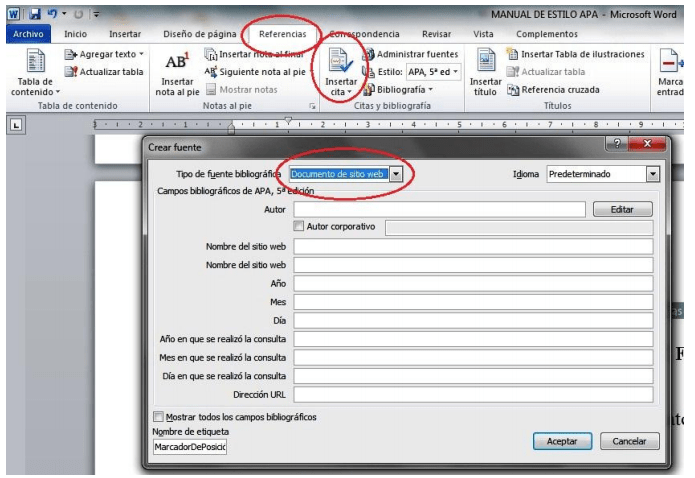This screenshot has width=695, height=478.
Task: Open the Tabla de contenido gallery
Action: 35,72
